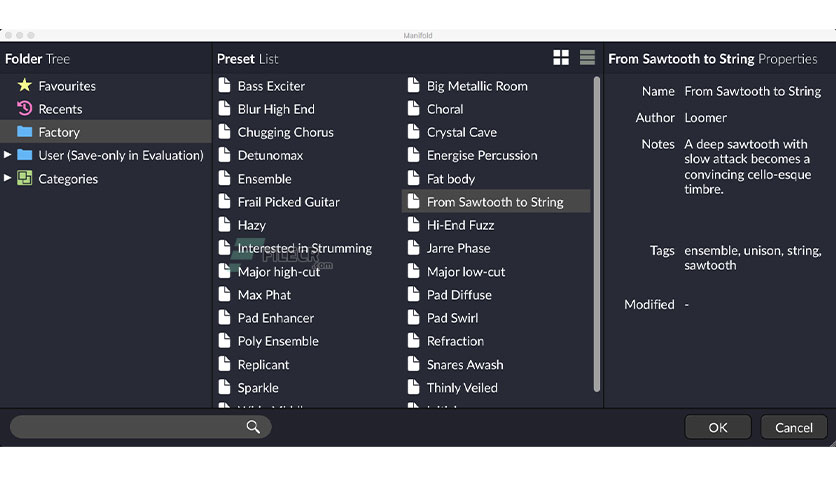Select the Factory folder
This screenshot has width=836, height=484.
(x=106, y=132)
